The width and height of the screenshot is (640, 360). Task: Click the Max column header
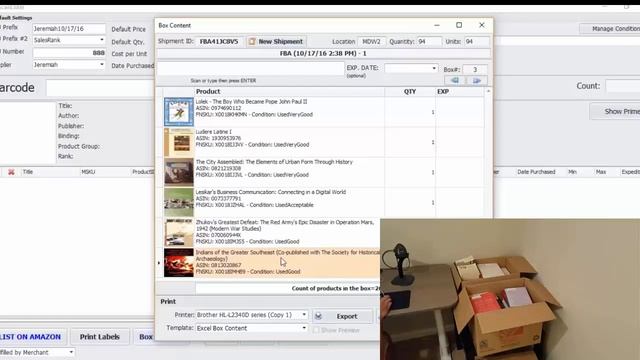click(x=600, y=172)
